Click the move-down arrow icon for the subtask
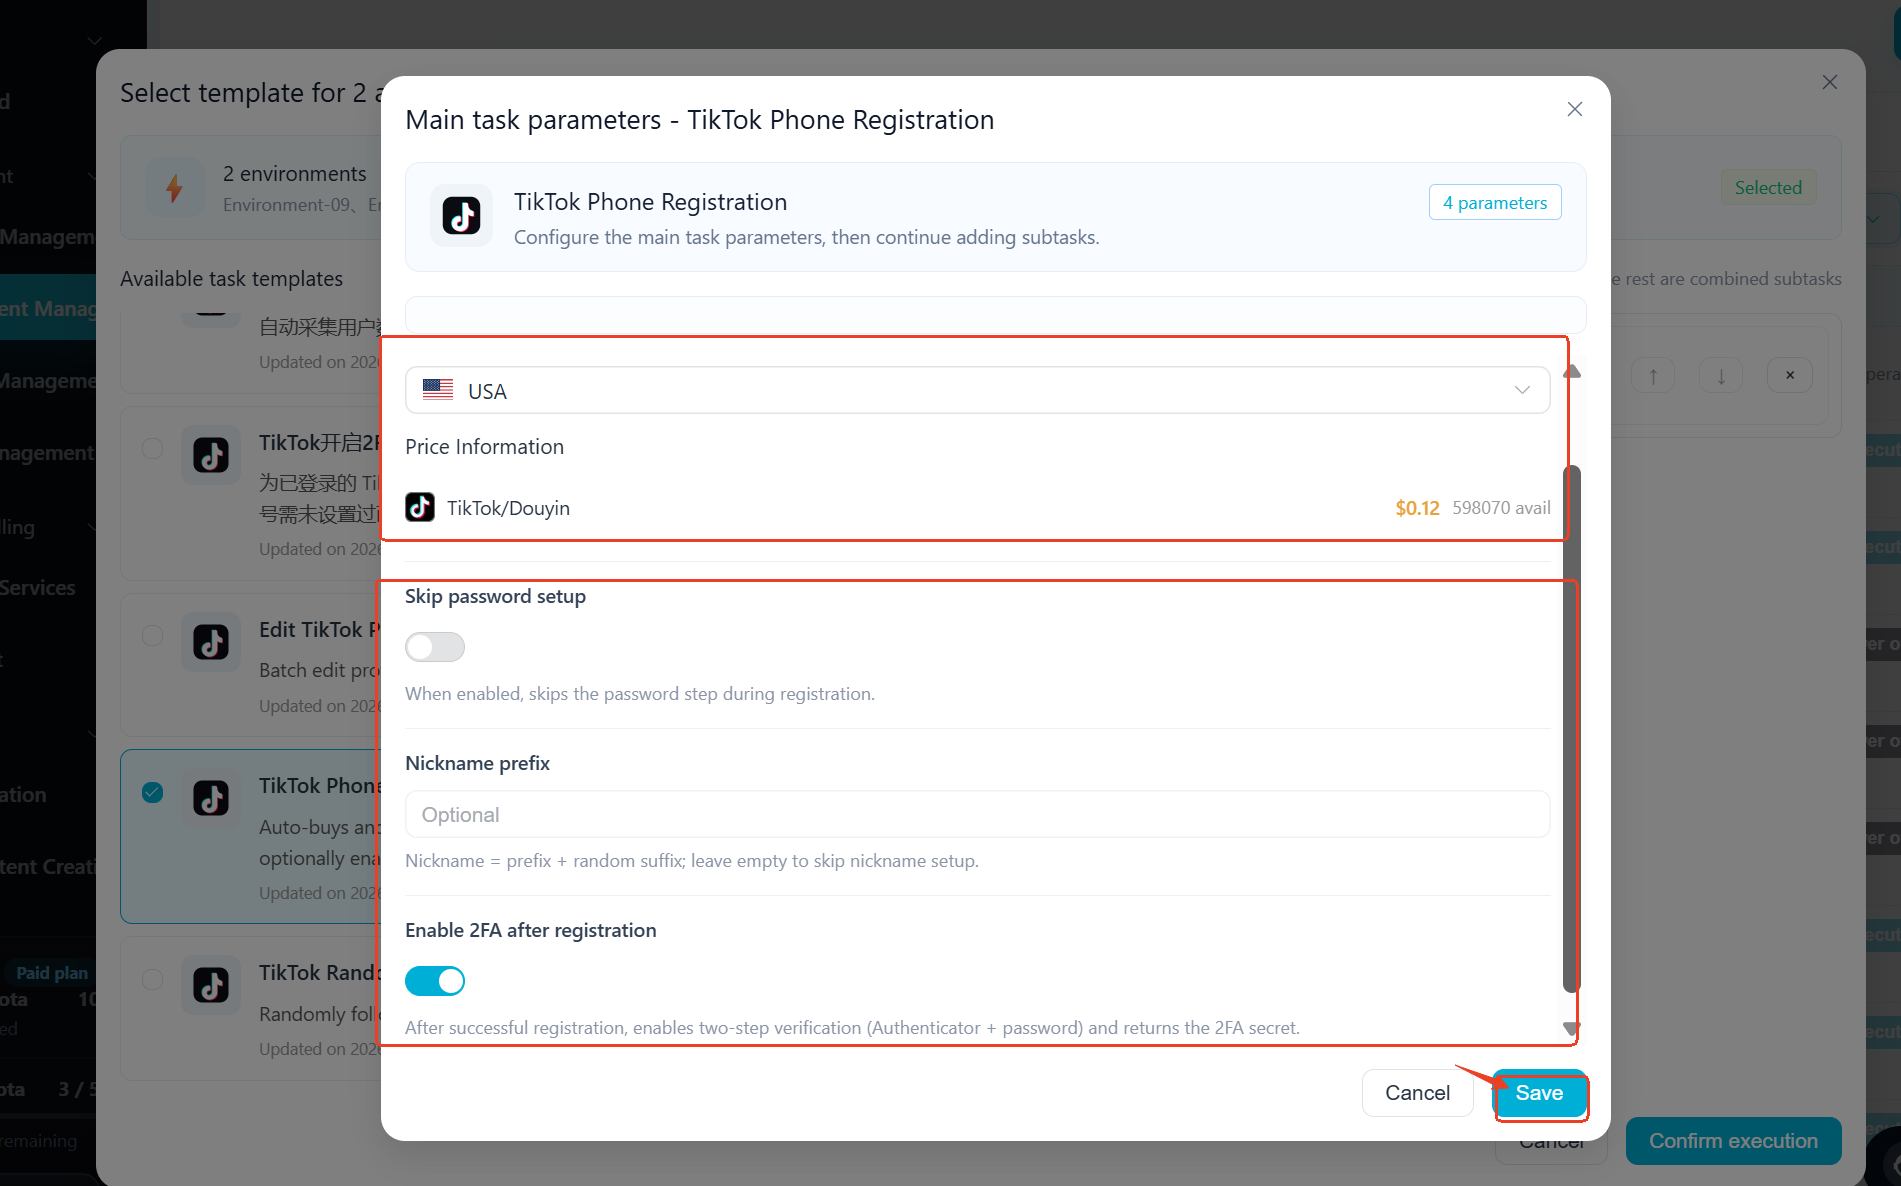Image resolution: width=1901 pixels, height=1186 pixels. pos(1721,376)
